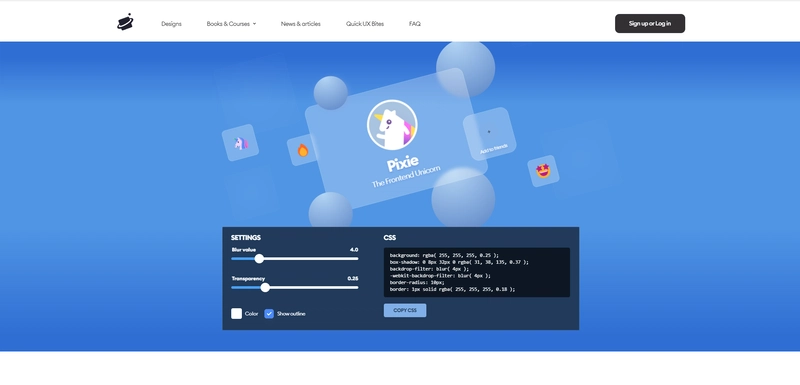
Task: Click inside the CSS code box
Action: tap(477, 272)
